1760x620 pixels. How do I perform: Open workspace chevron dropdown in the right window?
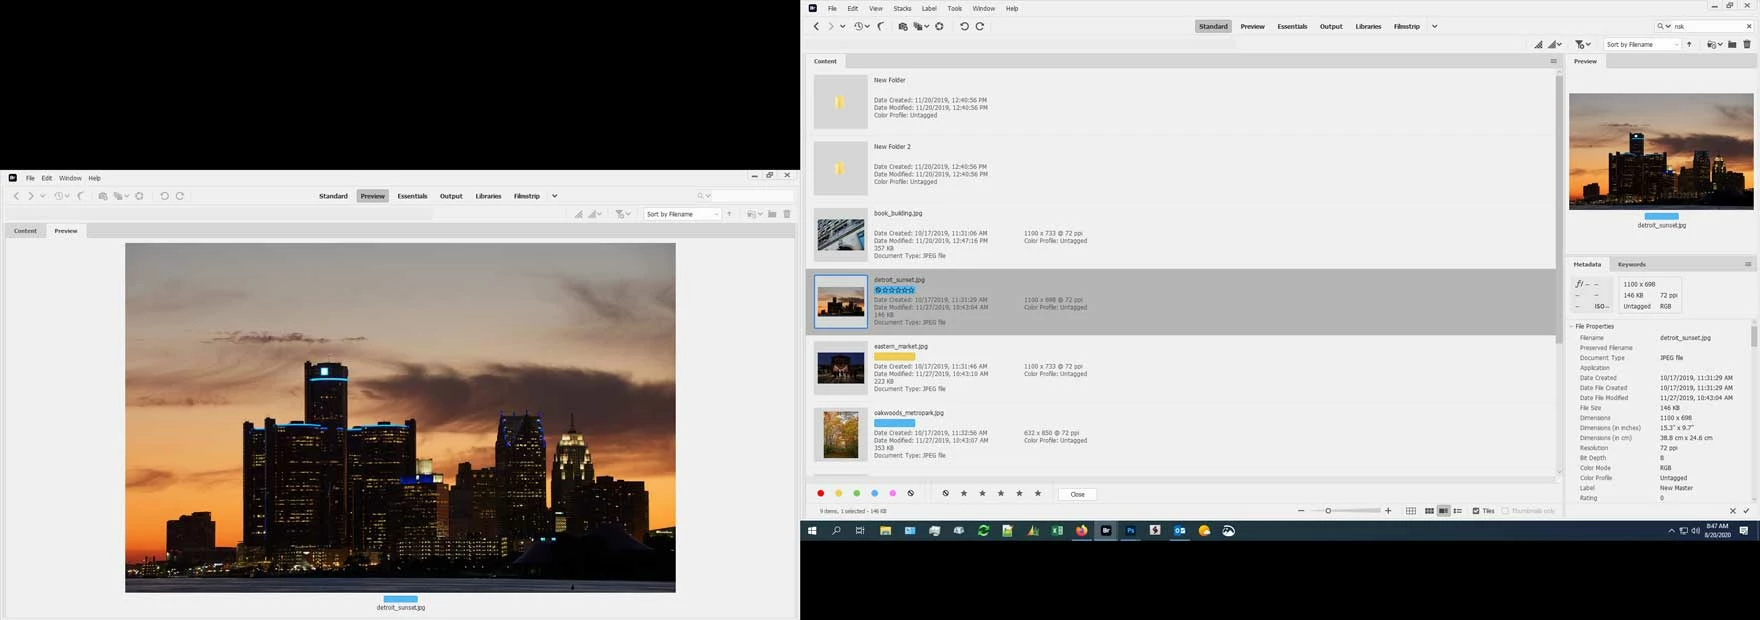(1434, 26)
